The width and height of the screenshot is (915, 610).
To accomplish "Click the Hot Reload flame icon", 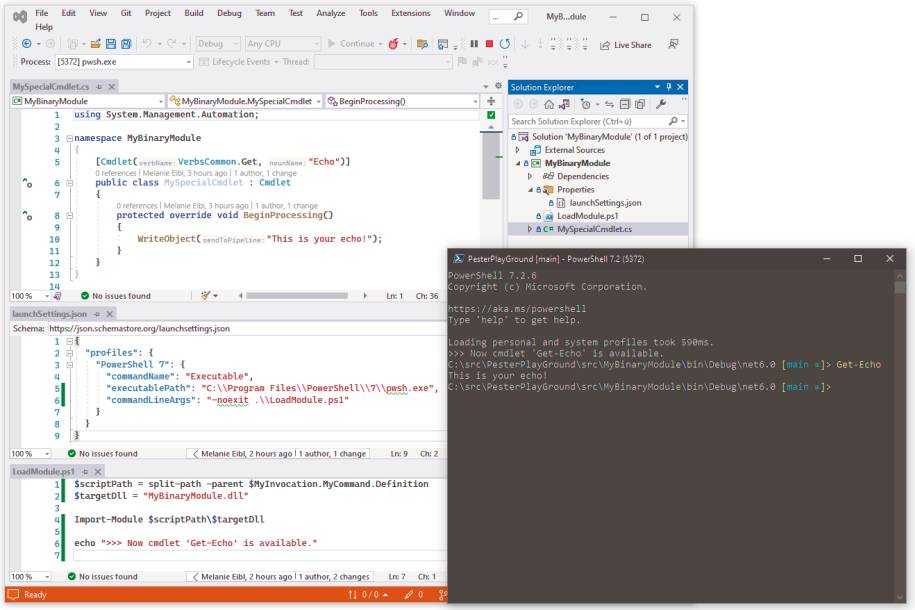I will (393, 44).
